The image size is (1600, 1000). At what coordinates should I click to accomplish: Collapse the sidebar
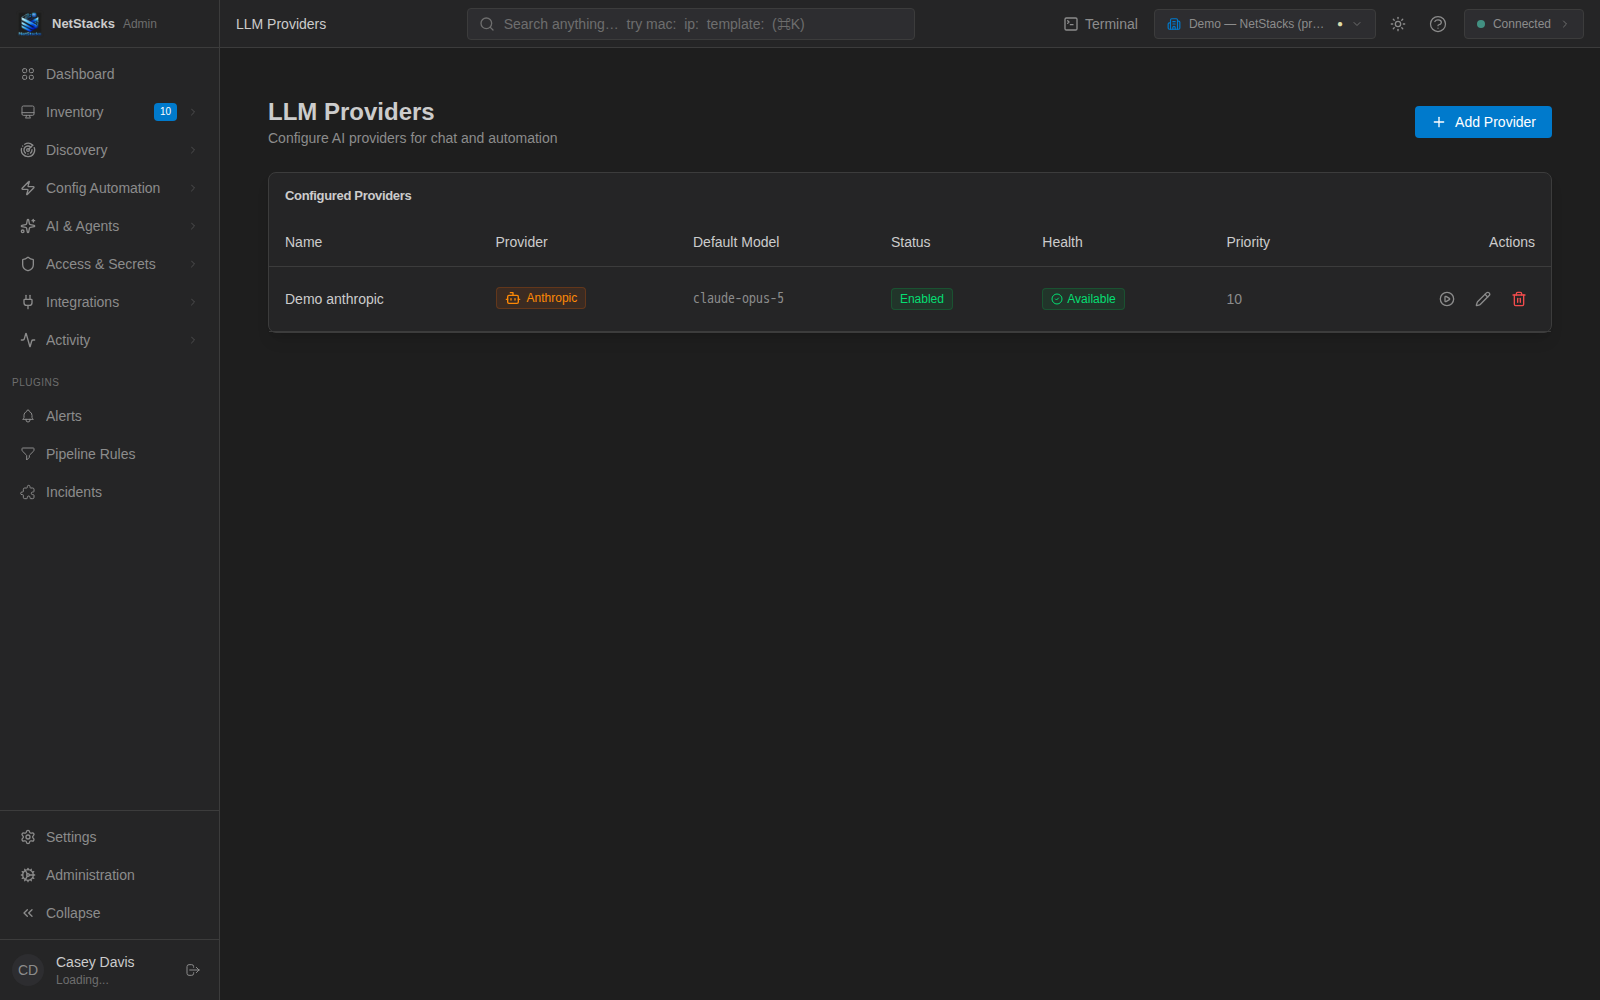109,913
